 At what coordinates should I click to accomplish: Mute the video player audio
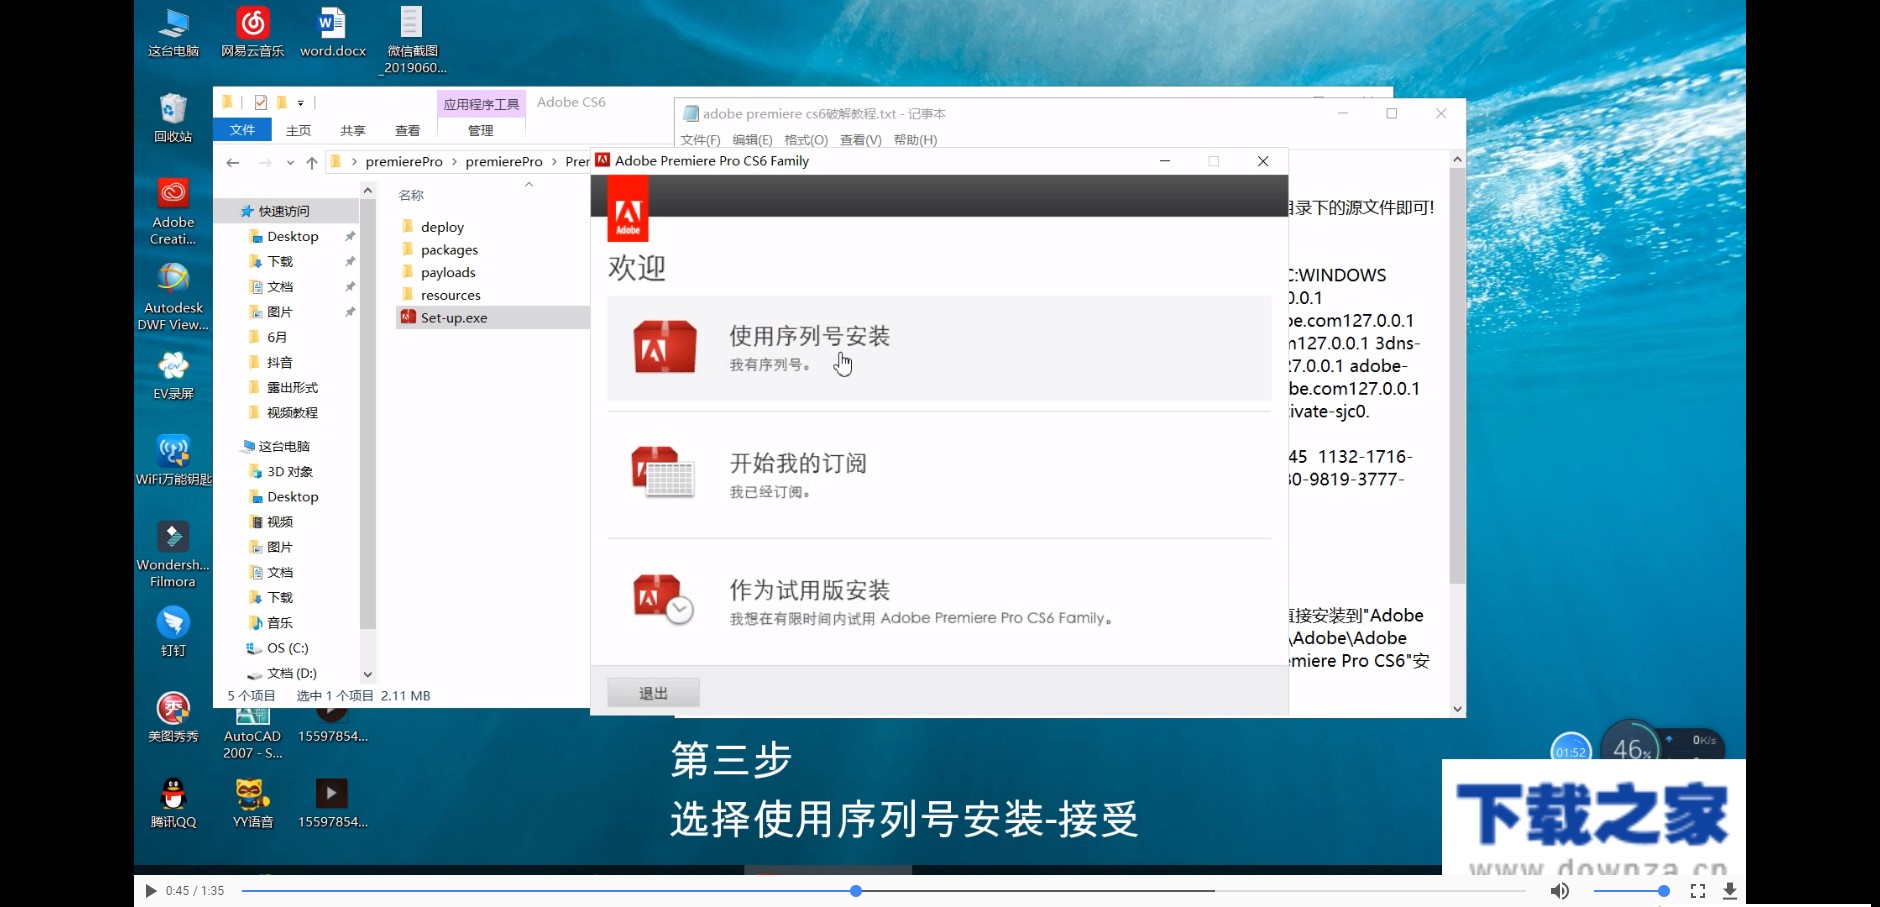(1558, 890)
